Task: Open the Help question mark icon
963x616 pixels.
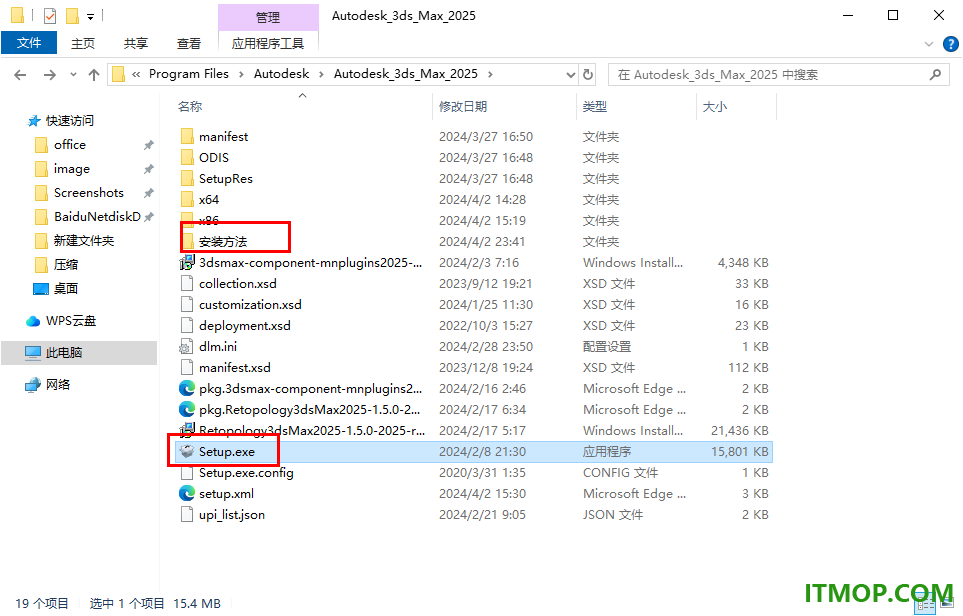Action: click(950, 44)
